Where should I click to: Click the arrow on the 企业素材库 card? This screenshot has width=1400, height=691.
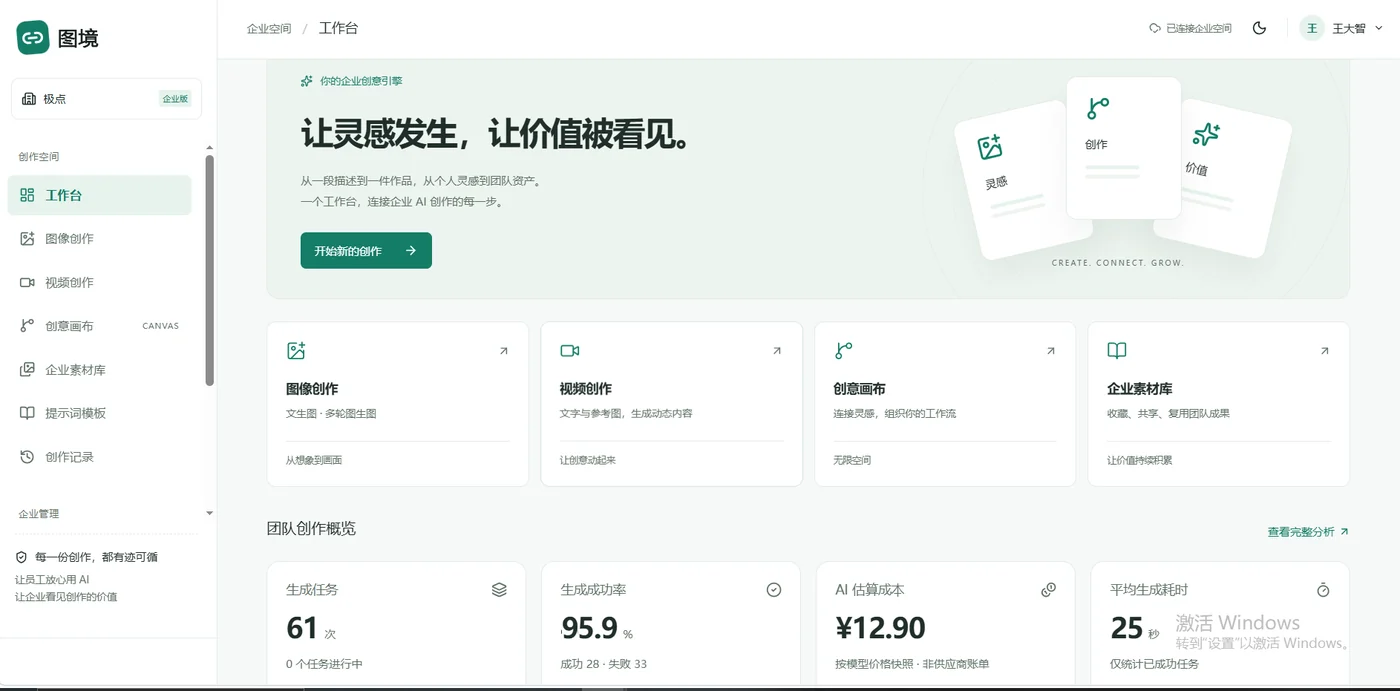click(x=1325, y=351)
